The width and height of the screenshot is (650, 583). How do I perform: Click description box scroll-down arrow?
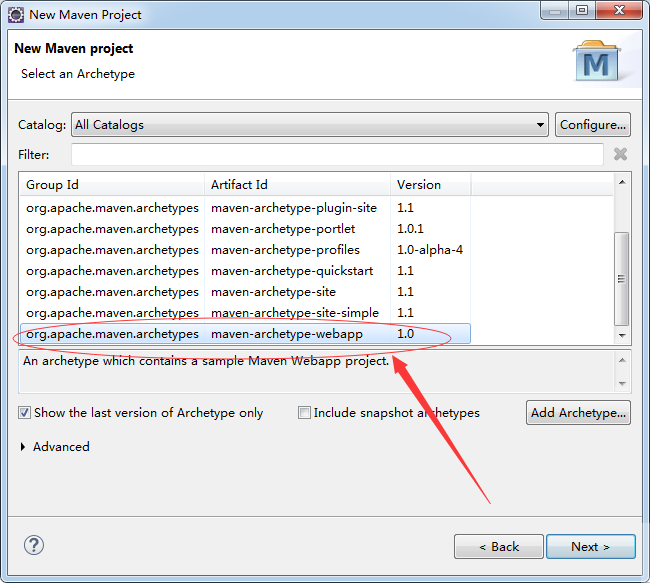(622, 384)
